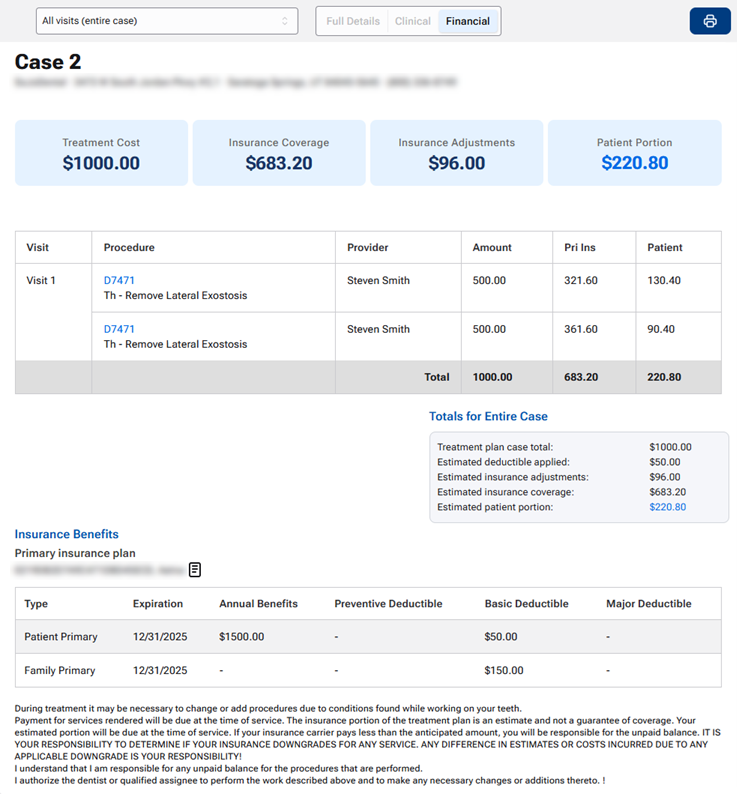Select the Patient Primary benefits row

[x=368, y=637]
